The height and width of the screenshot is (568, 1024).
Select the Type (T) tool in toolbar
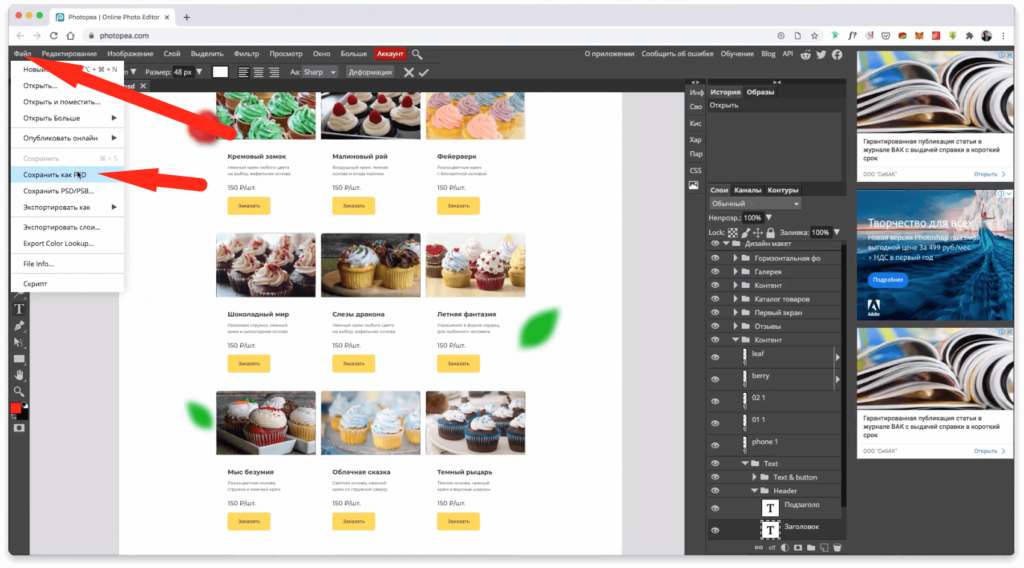18,308
